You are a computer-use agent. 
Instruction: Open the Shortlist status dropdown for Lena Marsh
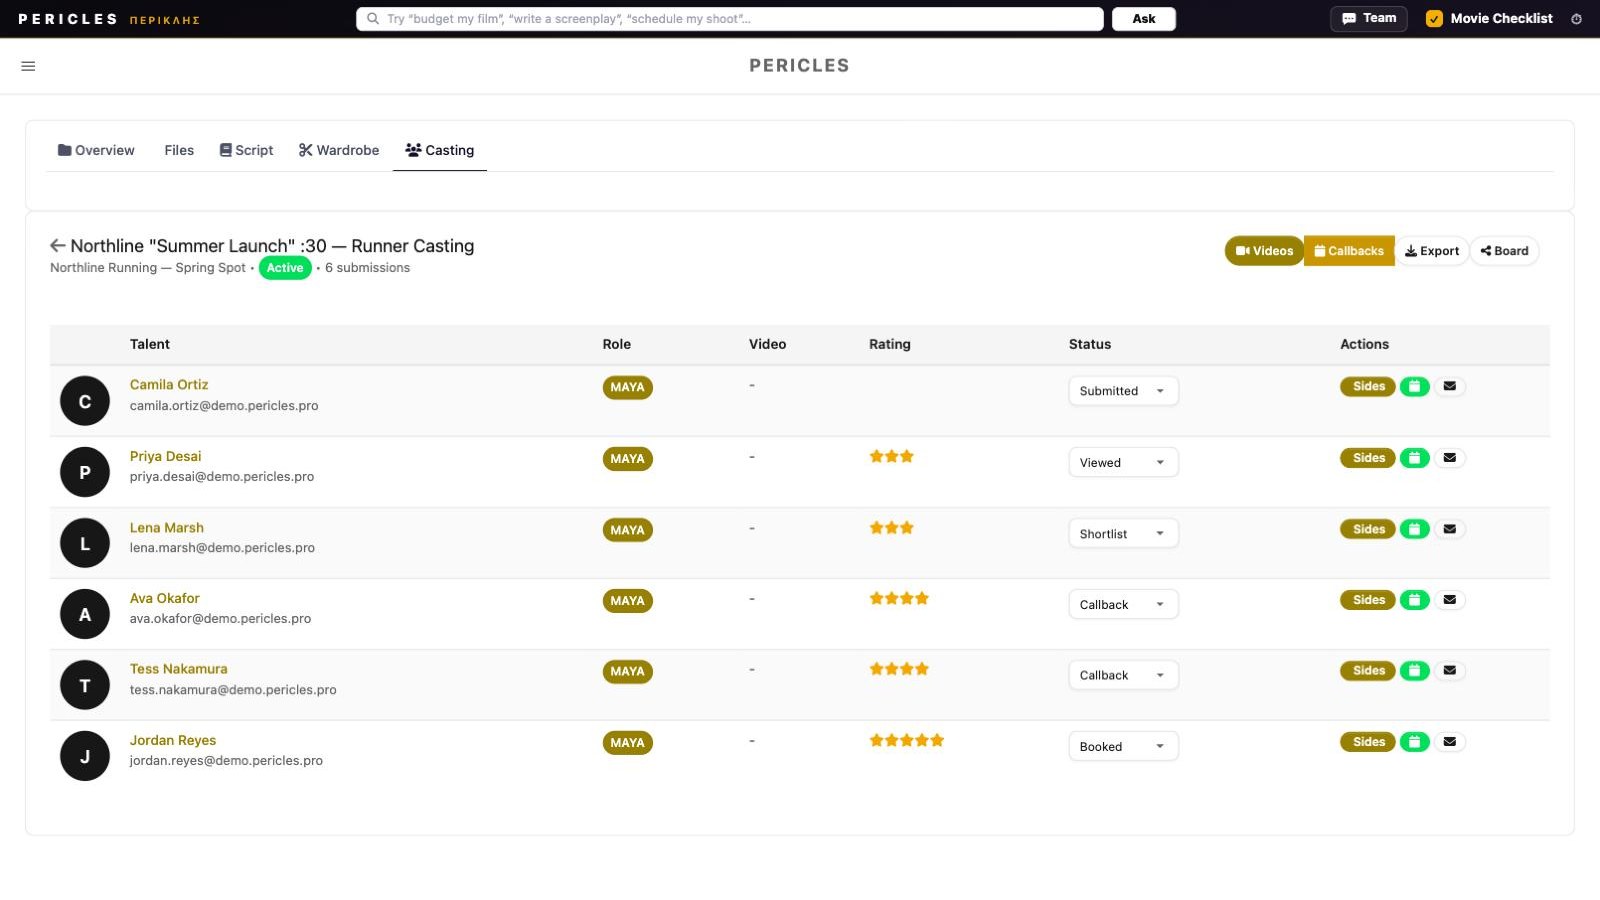[1123, 533]
